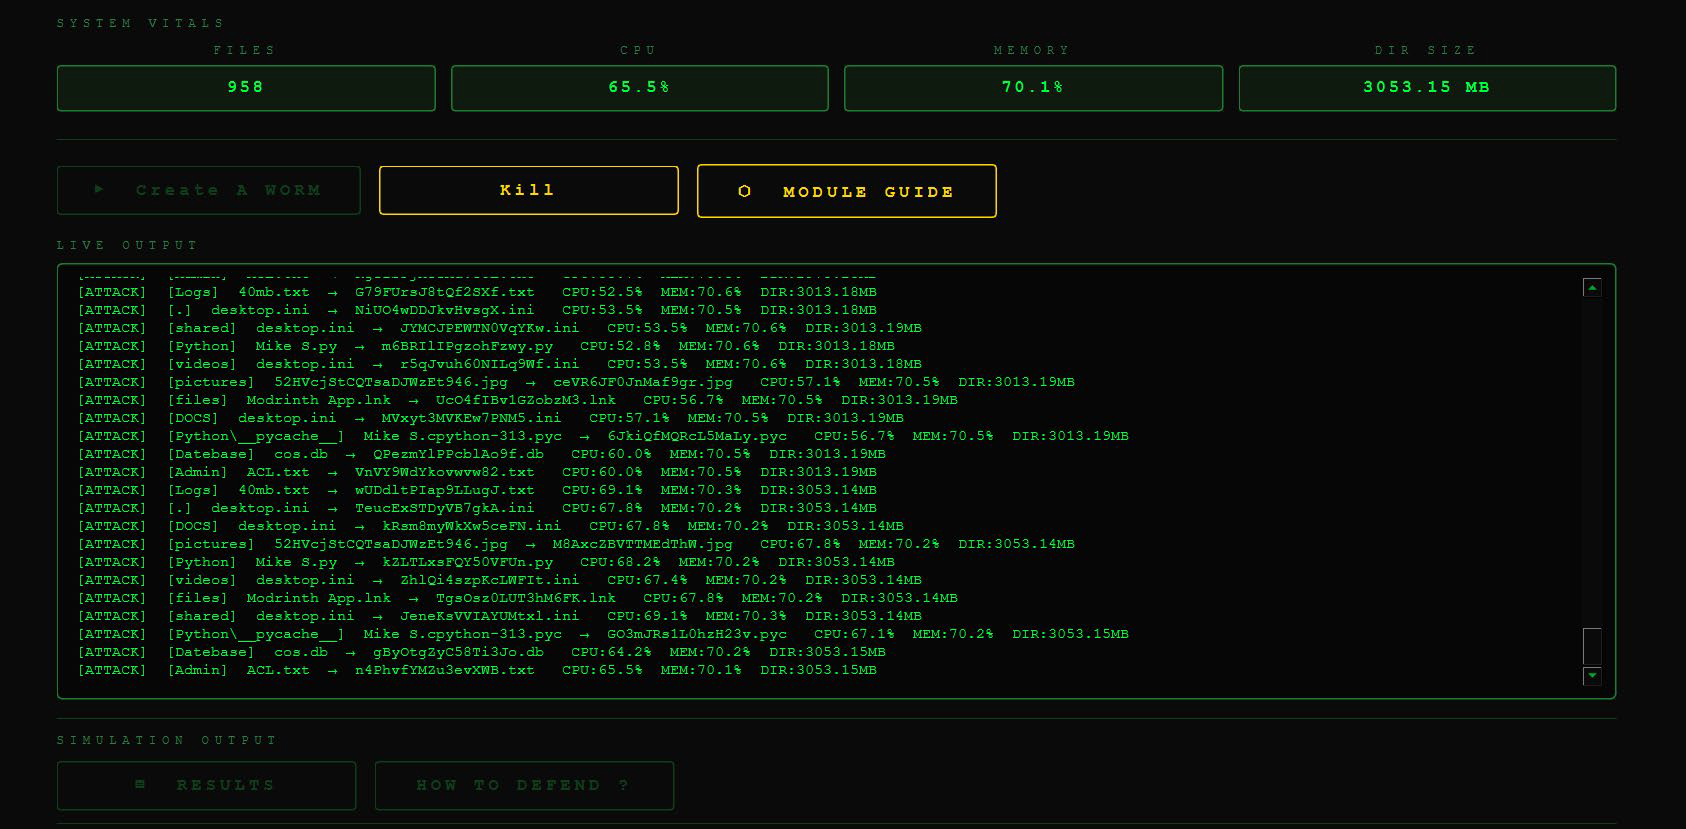This screenshot has height=829, width=1686.
Task: Click log line with G79FUrsJ8tQf2SXf.txt
Action: (477, 292)
